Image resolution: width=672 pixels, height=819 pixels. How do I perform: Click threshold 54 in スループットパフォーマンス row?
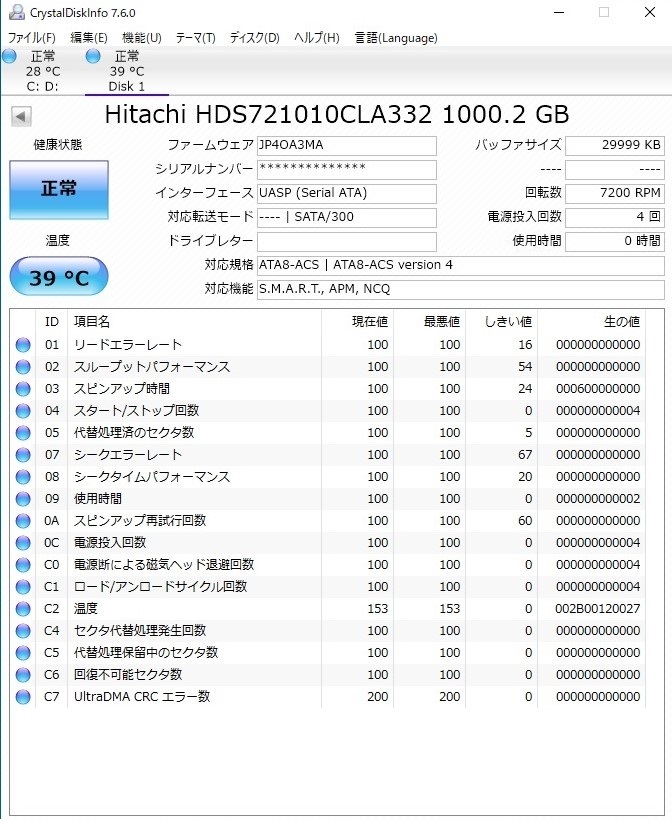pyautogui.click(x=525, y=367)
